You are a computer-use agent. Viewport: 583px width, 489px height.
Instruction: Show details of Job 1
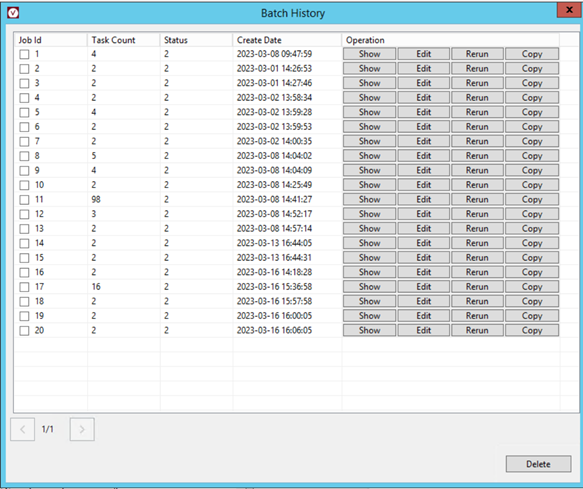(369, 54)
